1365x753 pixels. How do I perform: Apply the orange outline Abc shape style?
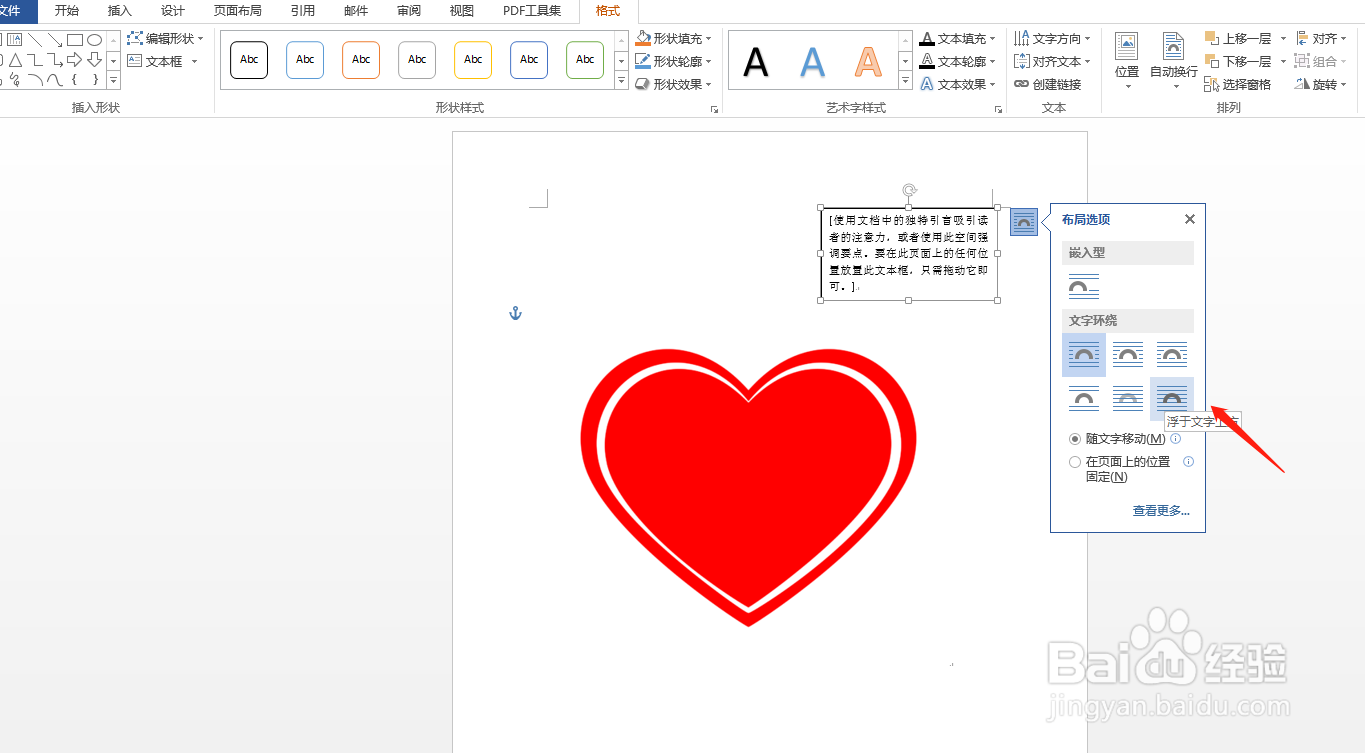[x=361, y=60]
